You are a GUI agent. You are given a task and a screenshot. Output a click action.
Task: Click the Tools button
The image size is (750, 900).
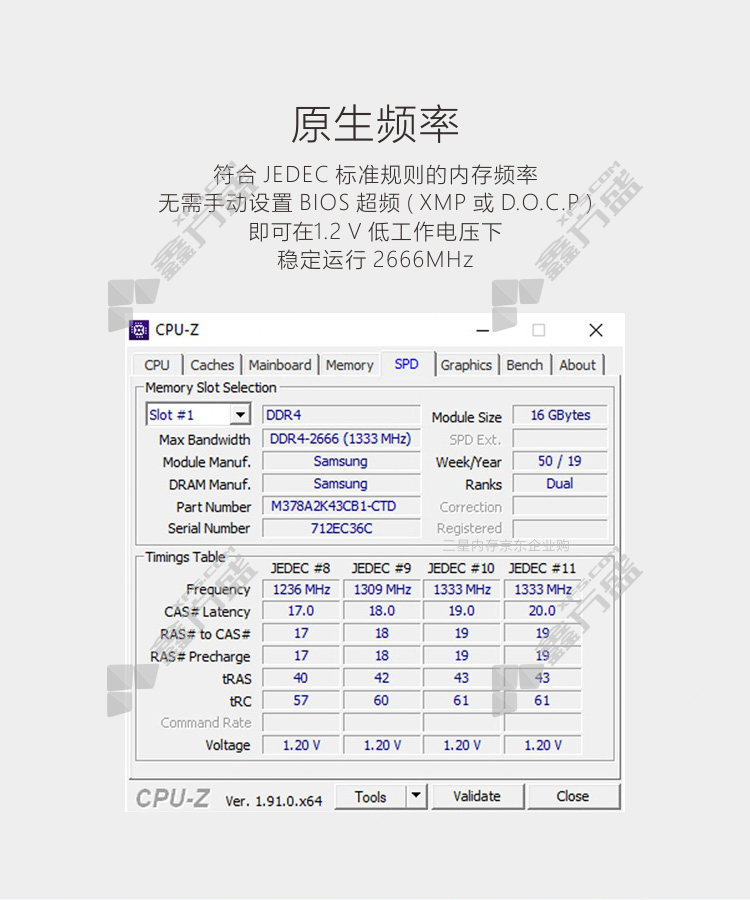370,797
